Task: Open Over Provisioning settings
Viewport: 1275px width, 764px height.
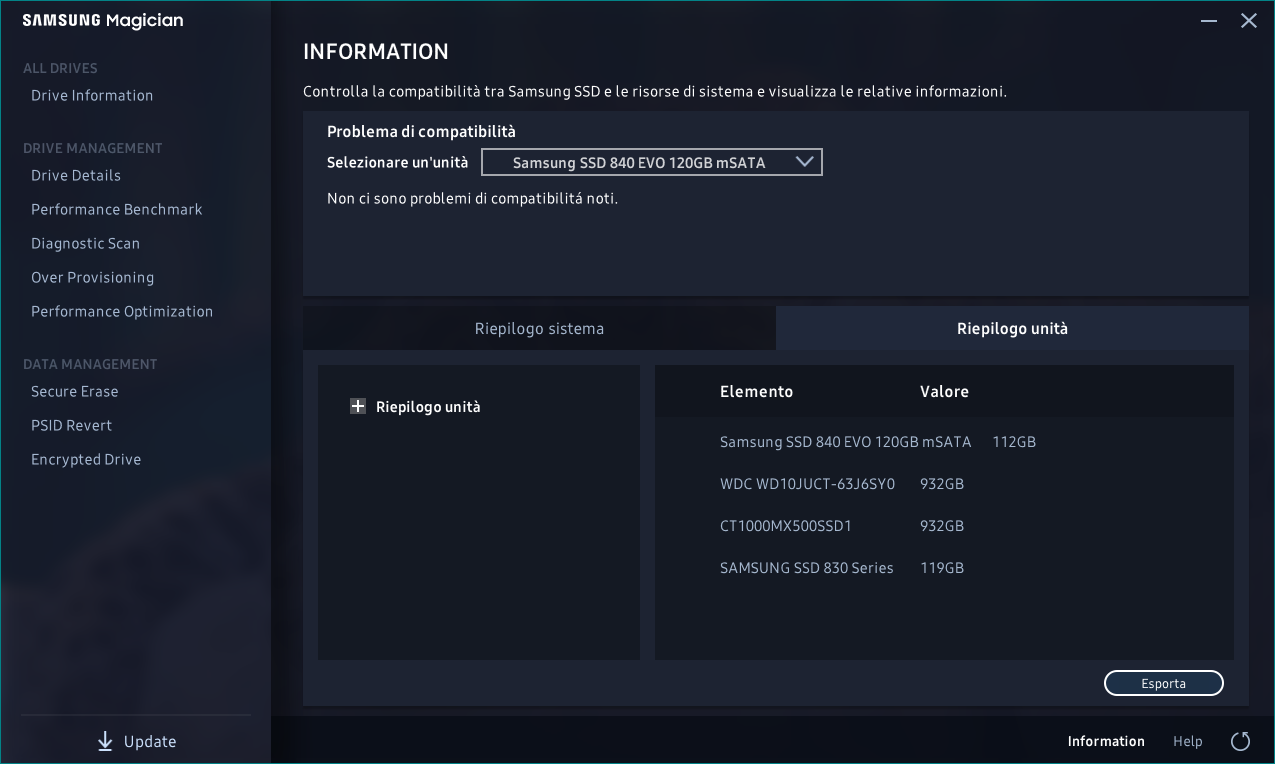Action: 92,277
